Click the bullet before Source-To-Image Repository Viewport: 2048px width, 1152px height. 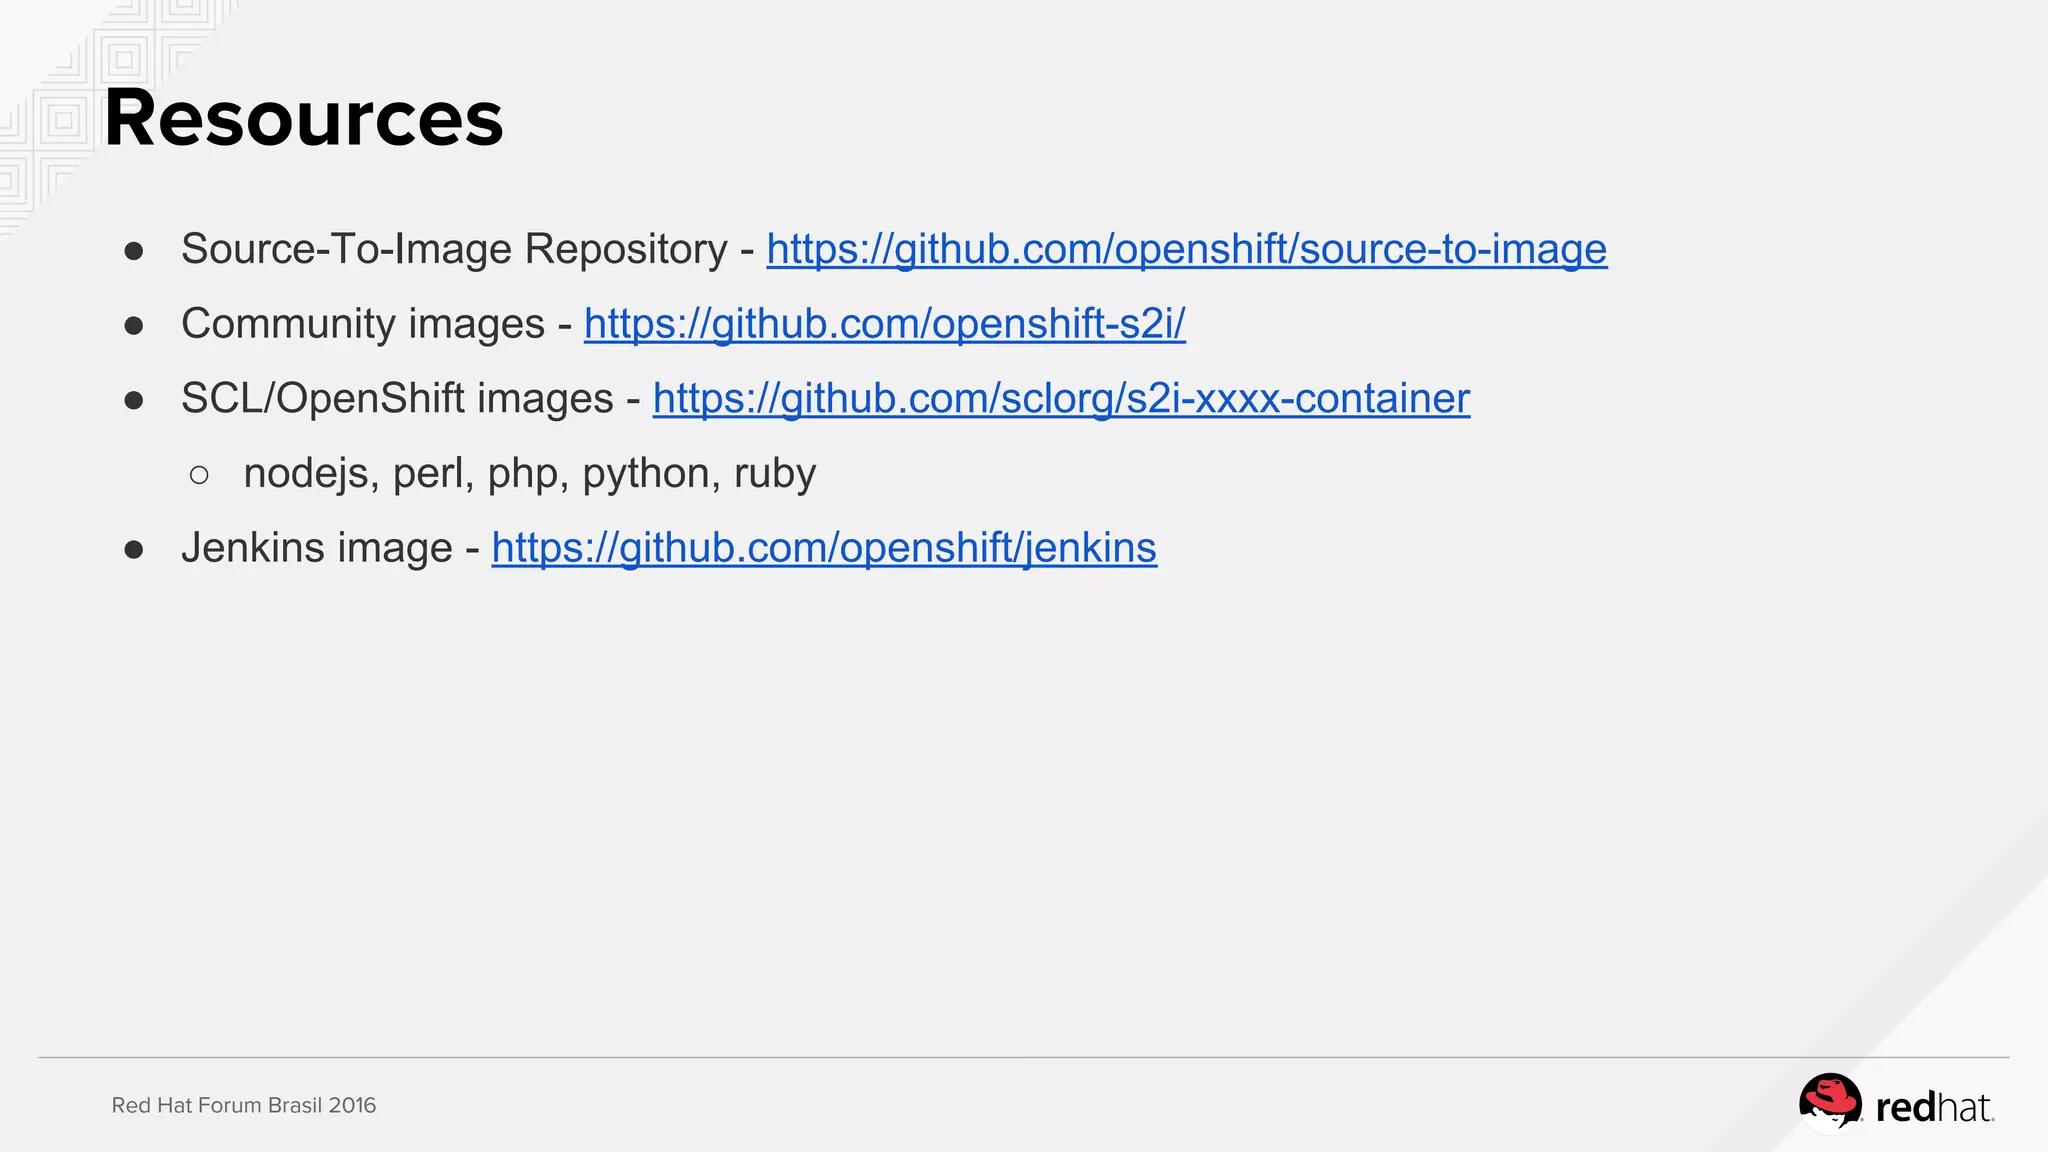pyautogui.click(x=134, y=251)
